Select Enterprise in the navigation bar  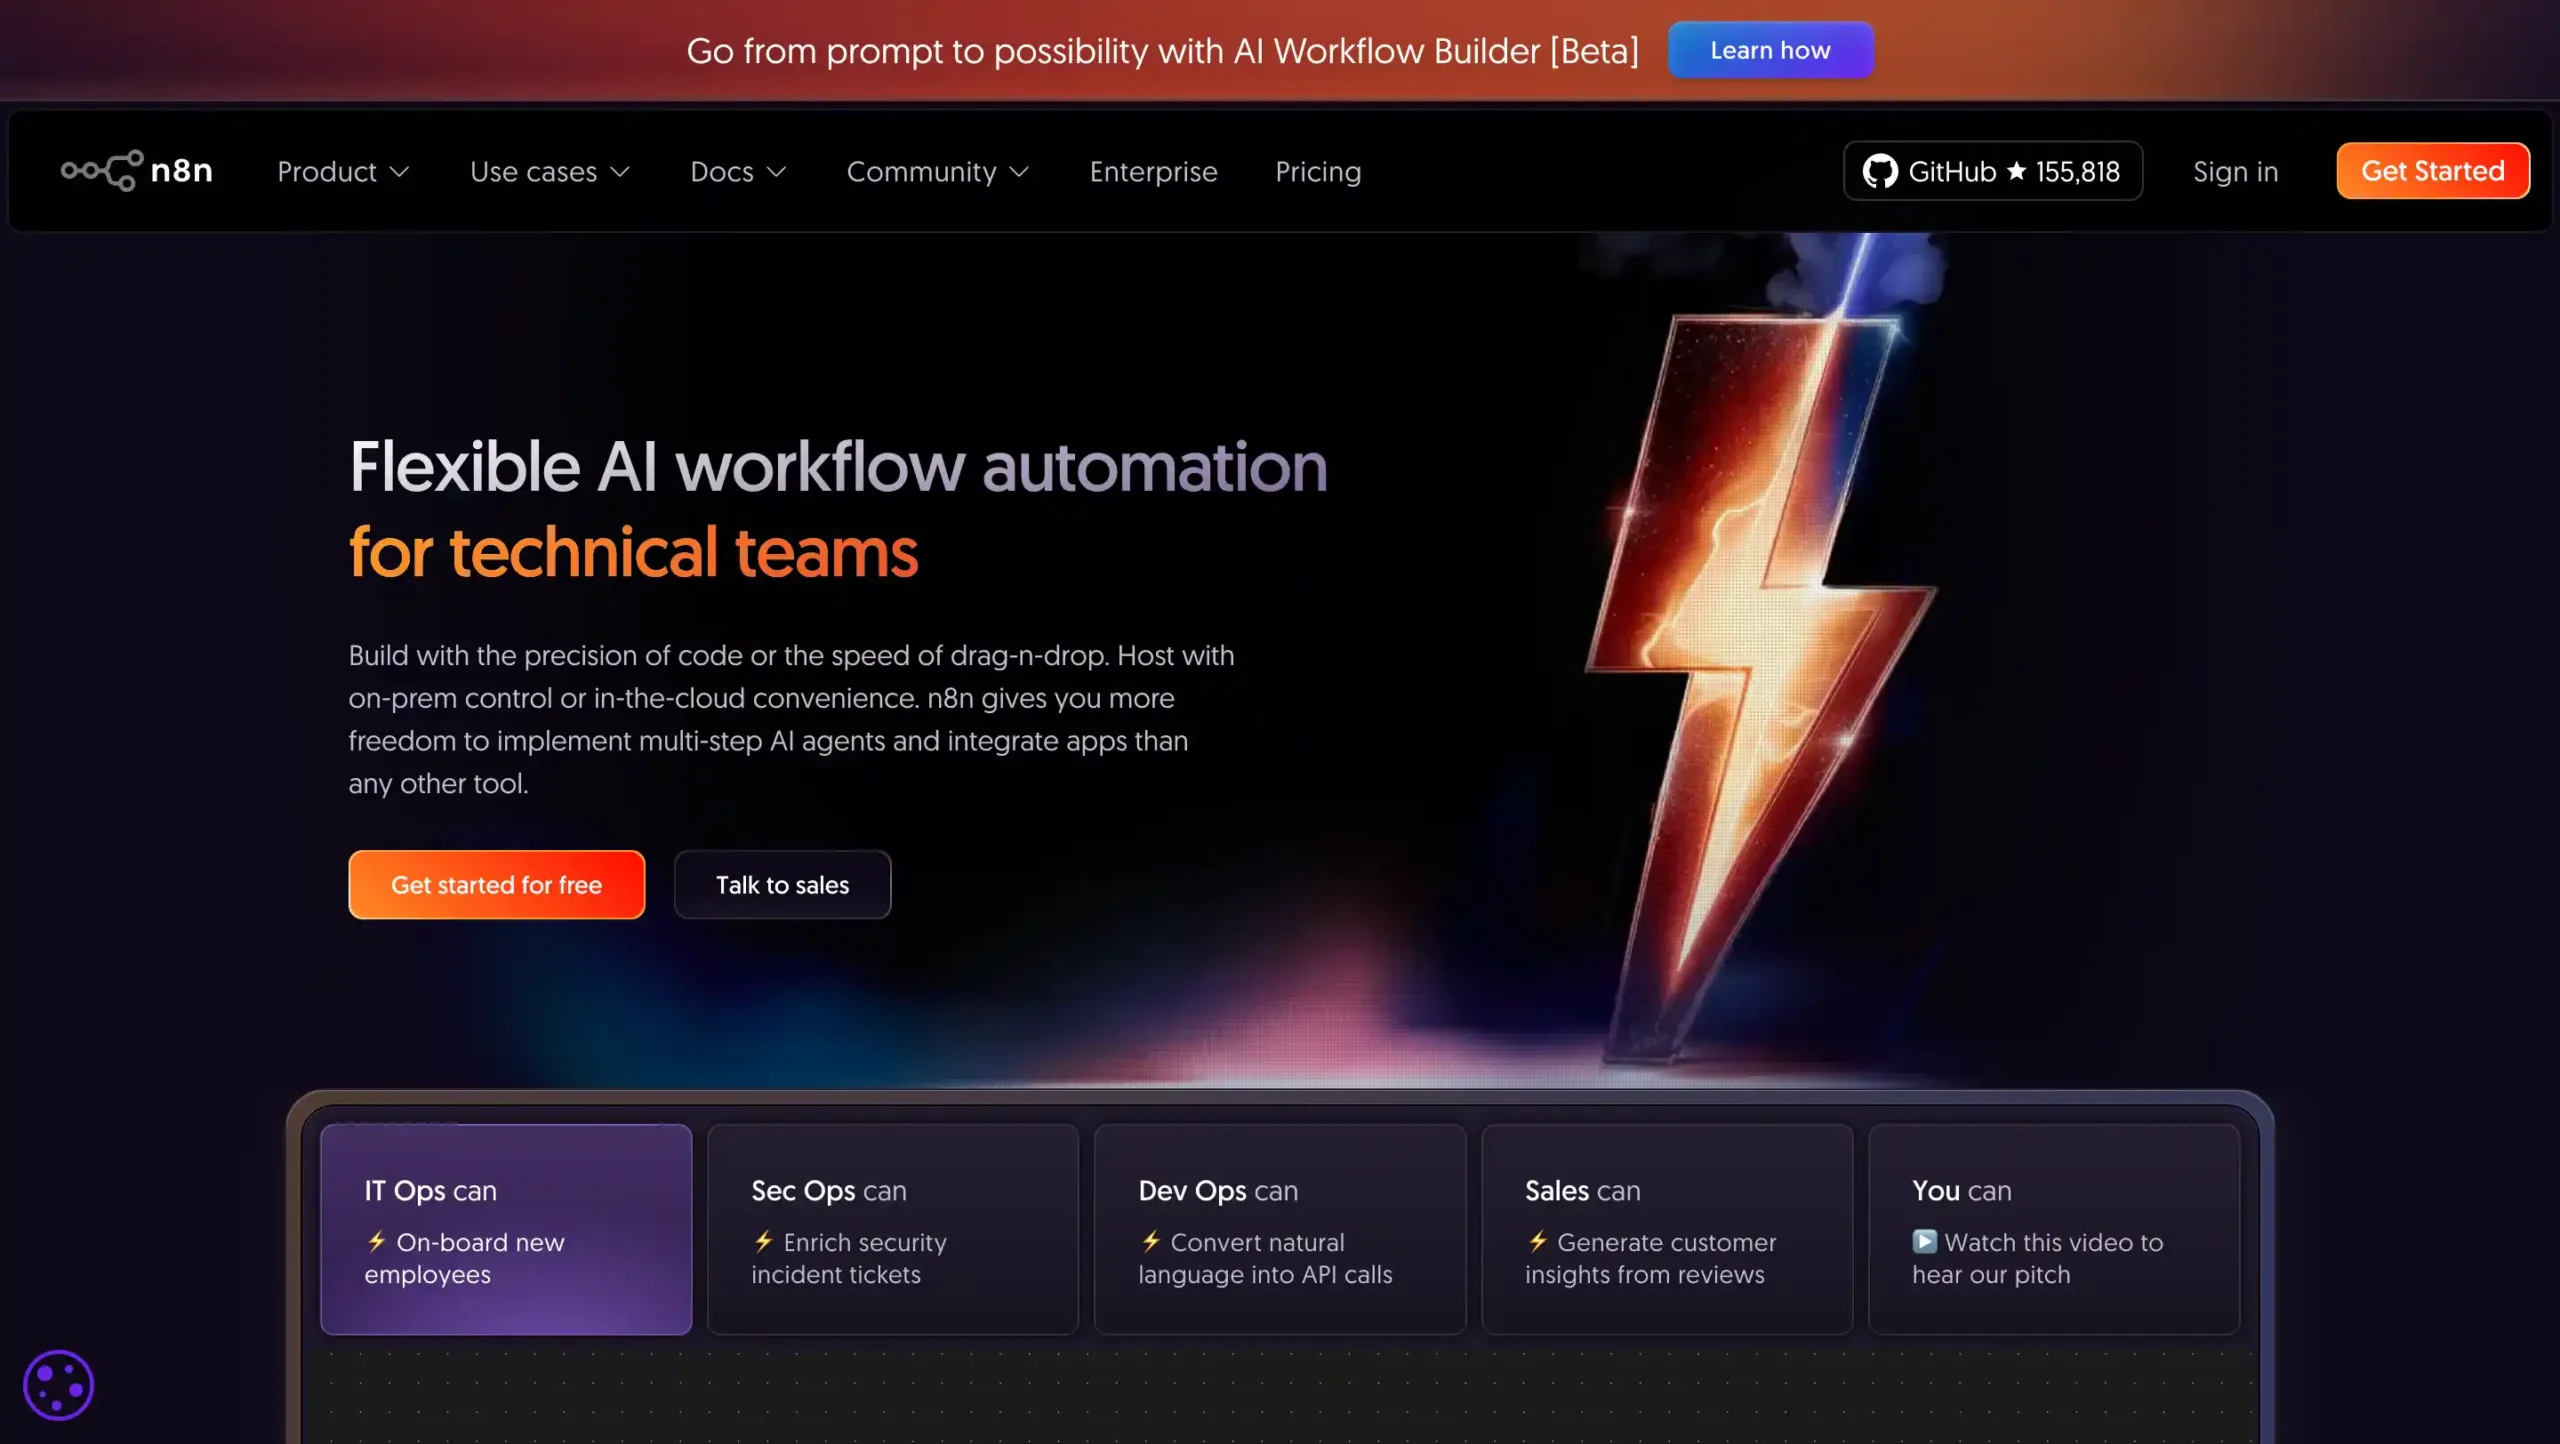1153,171
